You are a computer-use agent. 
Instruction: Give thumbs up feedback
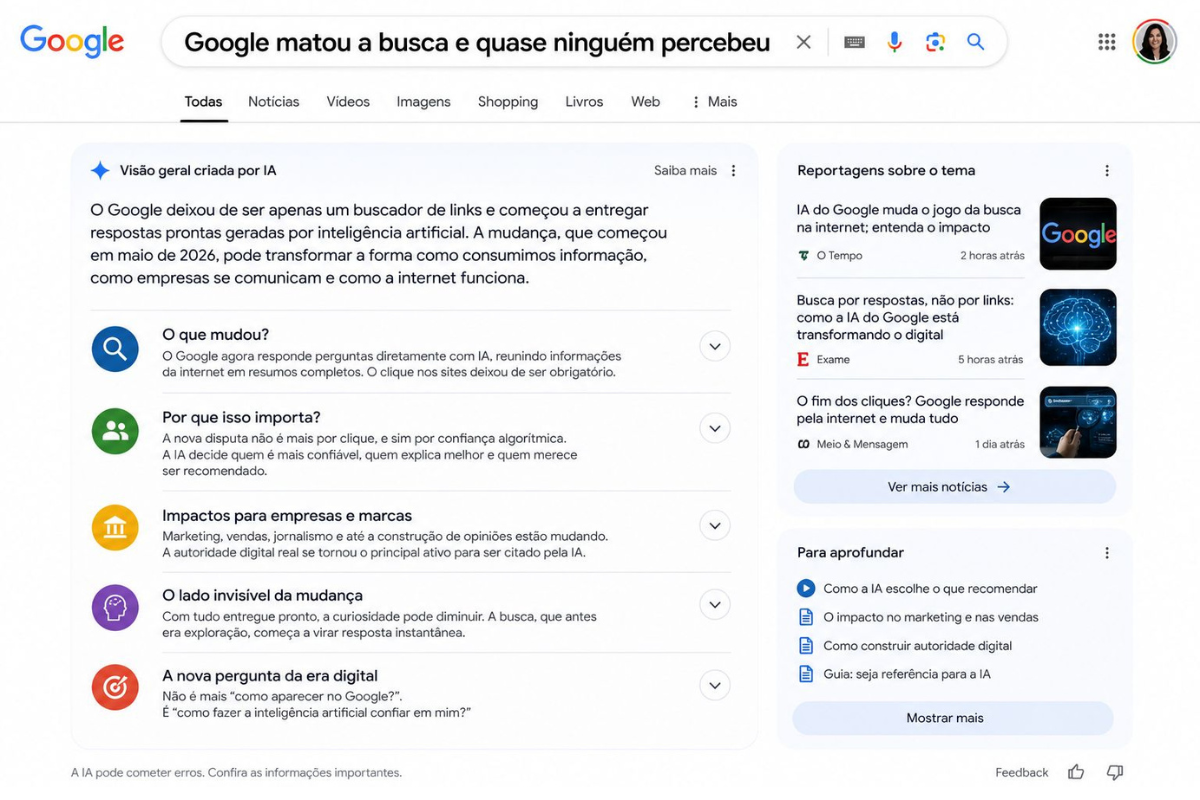[1076, 772]
